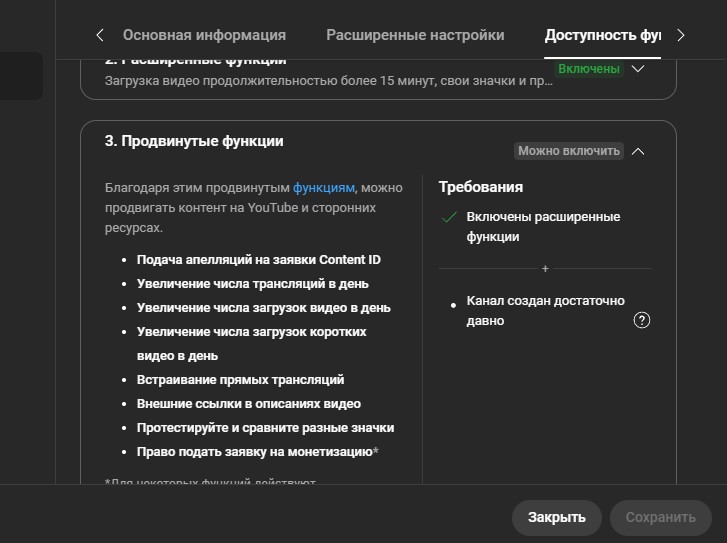Expand section 2 using its down chevron
The height and width of the screenshot is (543, 727).
click(639, 69)
